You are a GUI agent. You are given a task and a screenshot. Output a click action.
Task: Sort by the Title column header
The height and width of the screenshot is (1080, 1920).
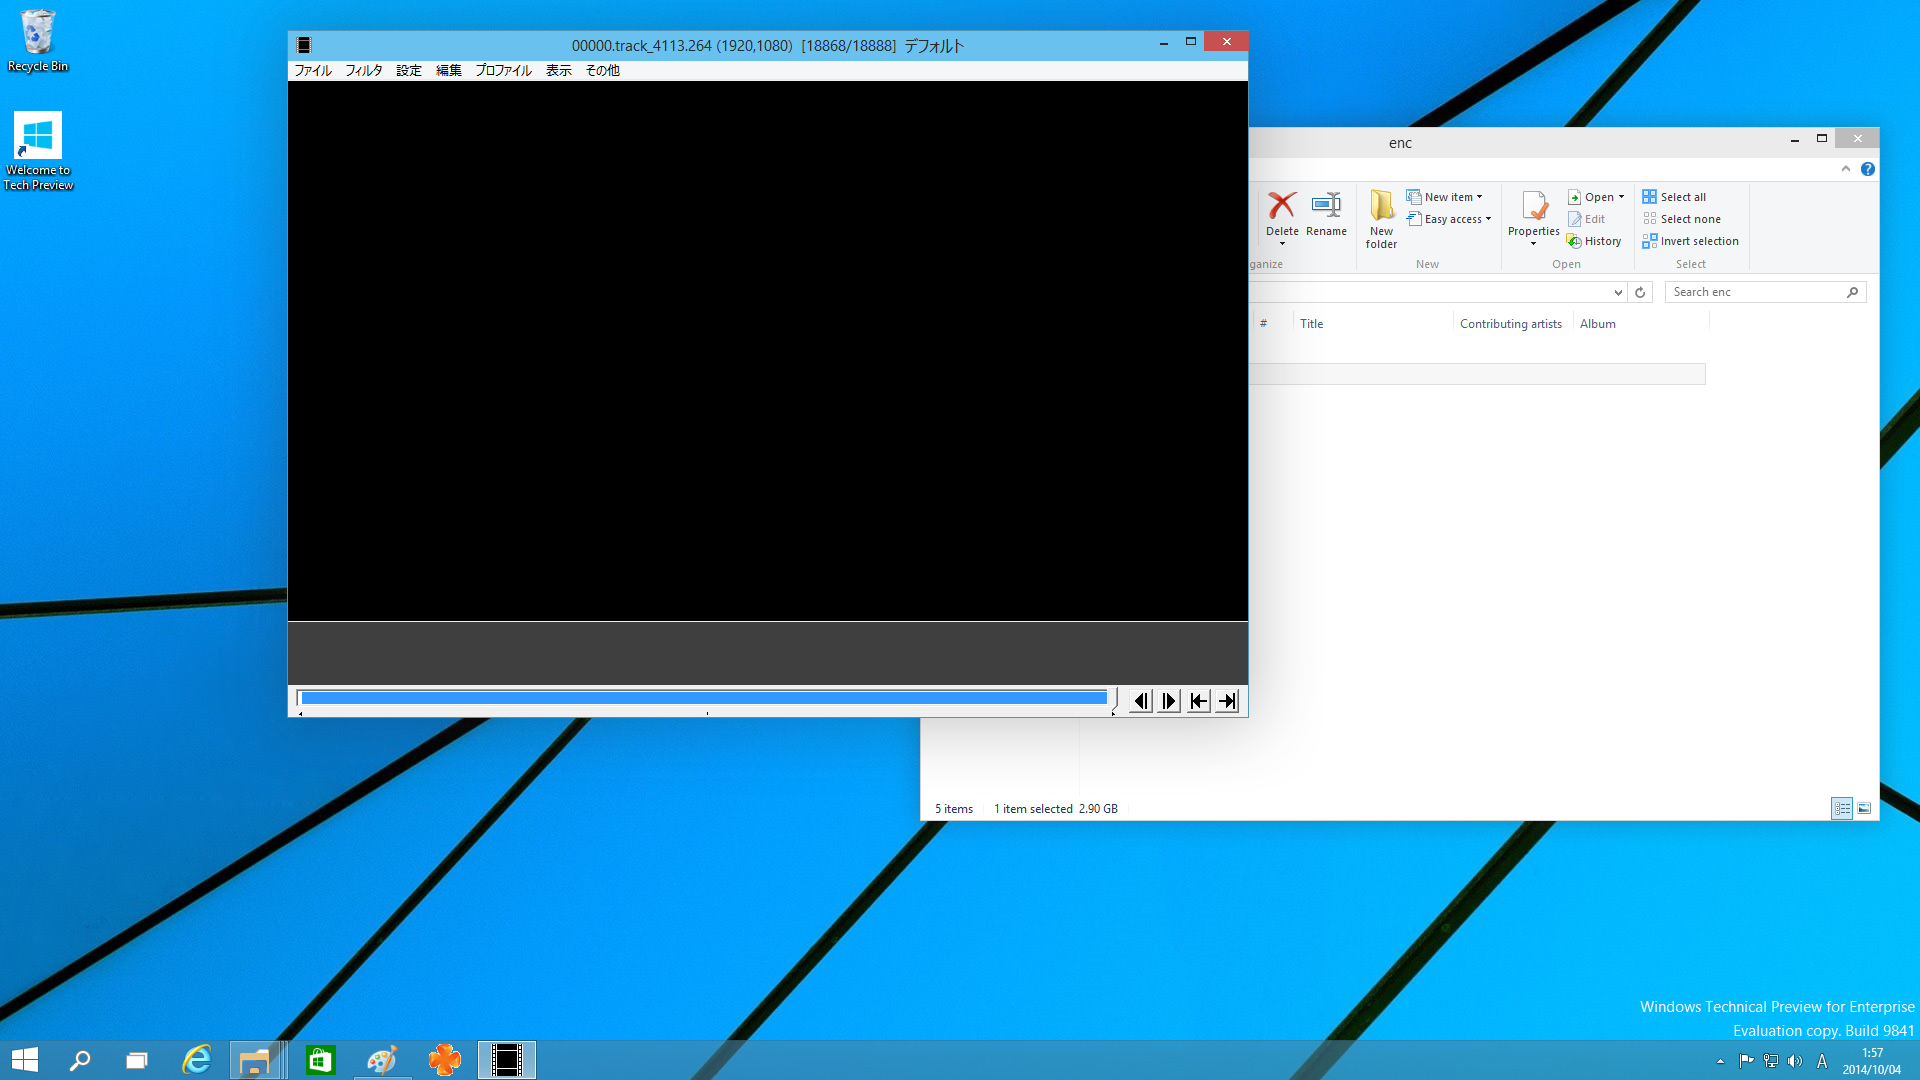click(1372, 323)
